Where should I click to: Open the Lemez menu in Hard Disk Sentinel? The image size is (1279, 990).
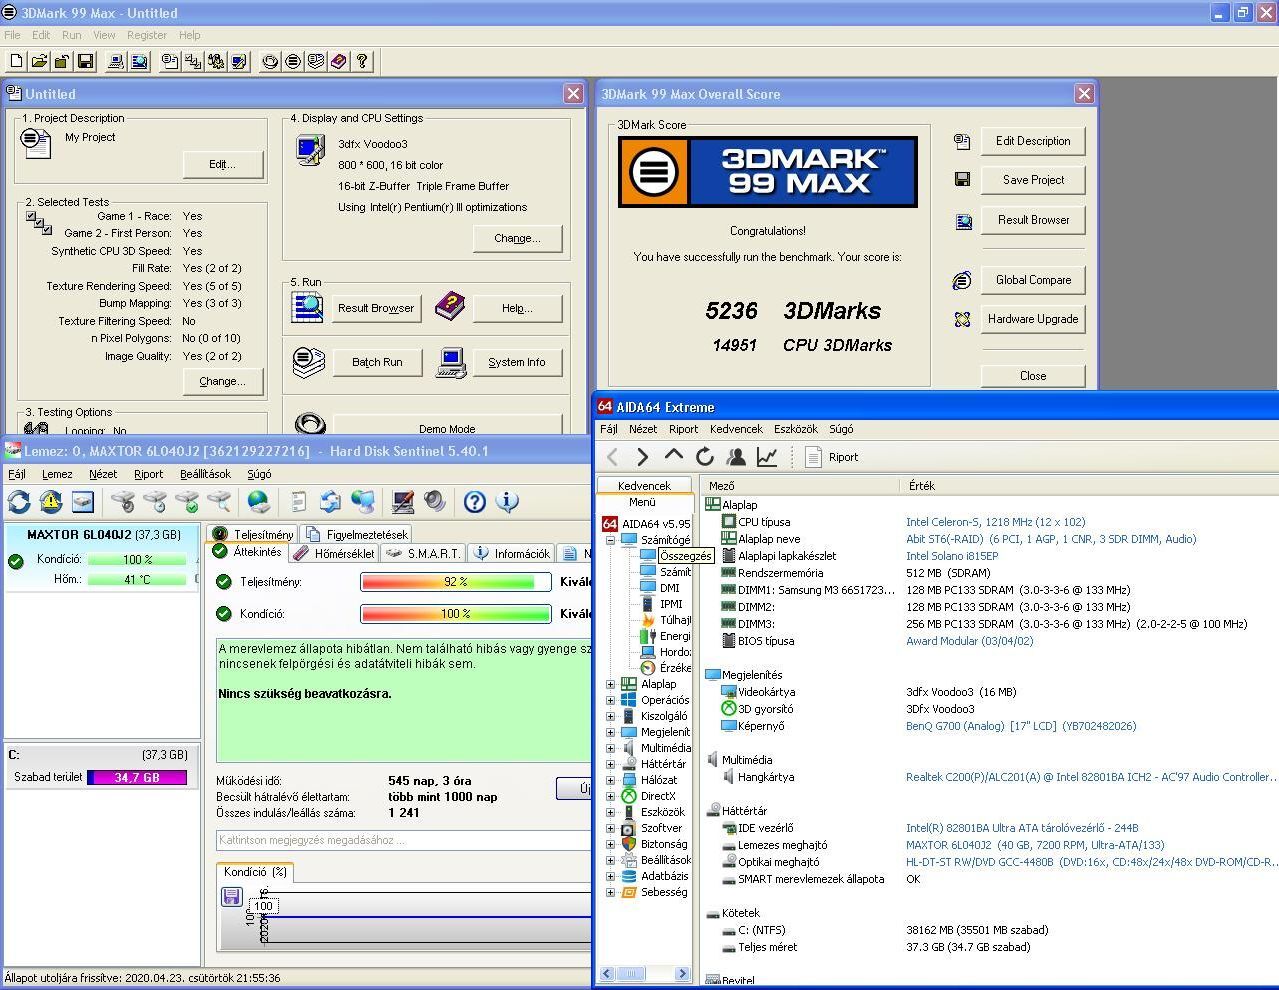[57, 474]
